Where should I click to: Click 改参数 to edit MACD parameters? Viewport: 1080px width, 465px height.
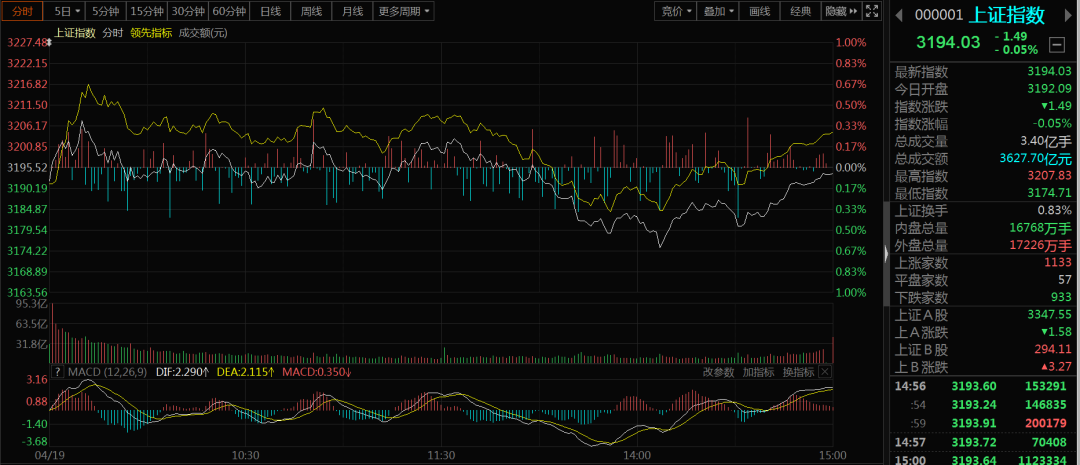click(719, 372)
